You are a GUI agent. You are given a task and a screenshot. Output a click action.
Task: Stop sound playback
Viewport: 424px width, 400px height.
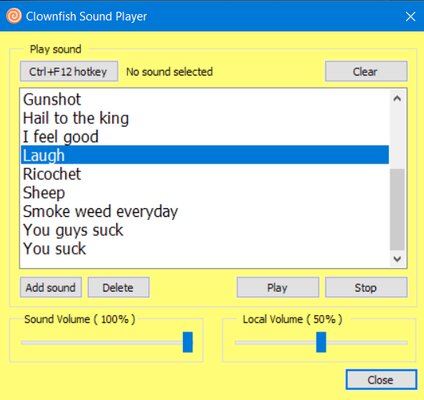pos(366,287)
